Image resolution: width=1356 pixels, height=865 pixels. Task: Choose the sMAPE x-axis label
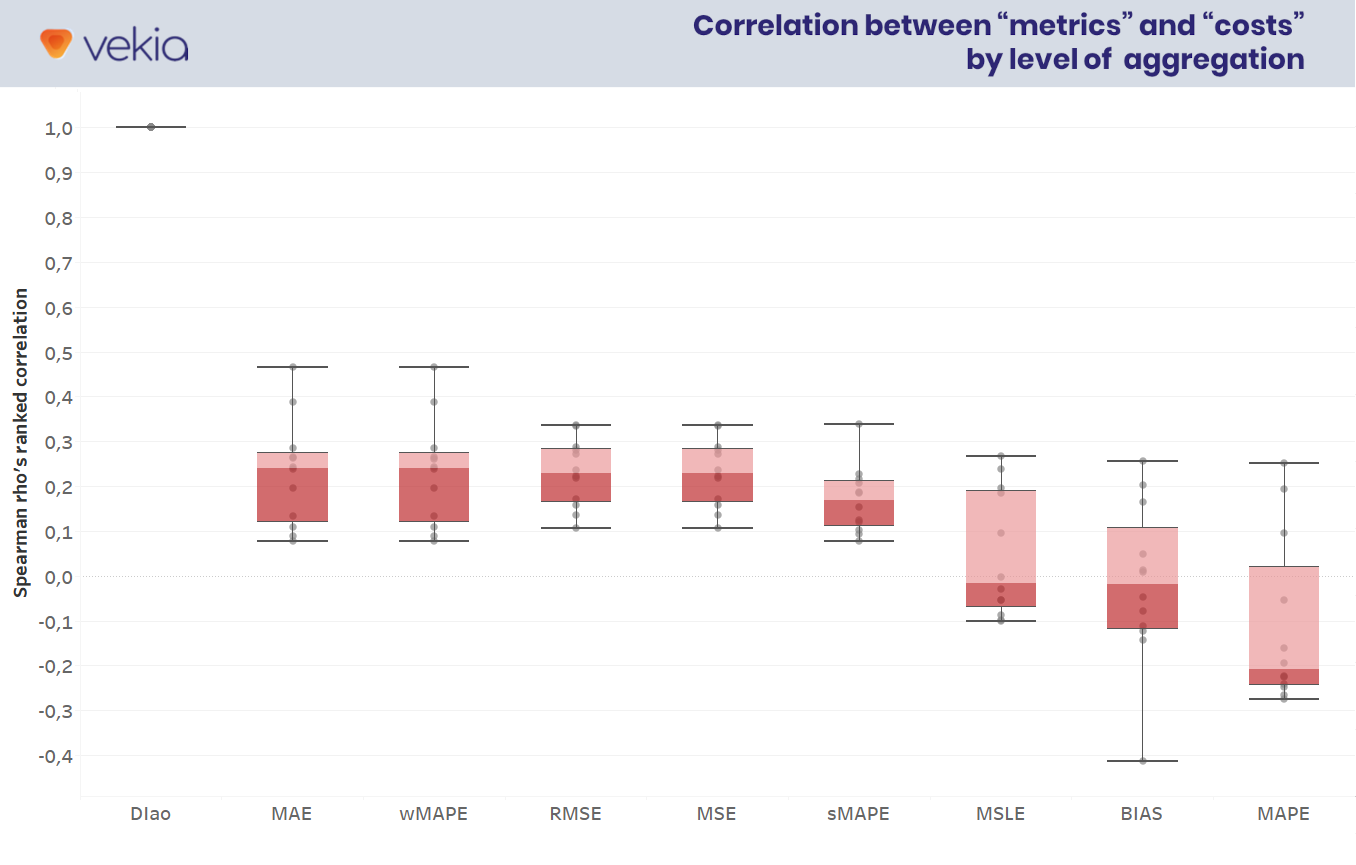pyautogui.click(x=858, y=814)
